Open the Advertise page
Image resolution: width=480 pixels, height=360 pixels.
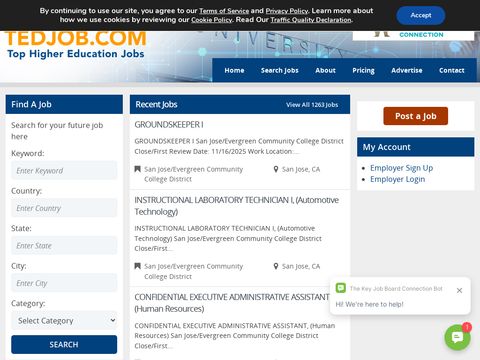tap(407, 70)
